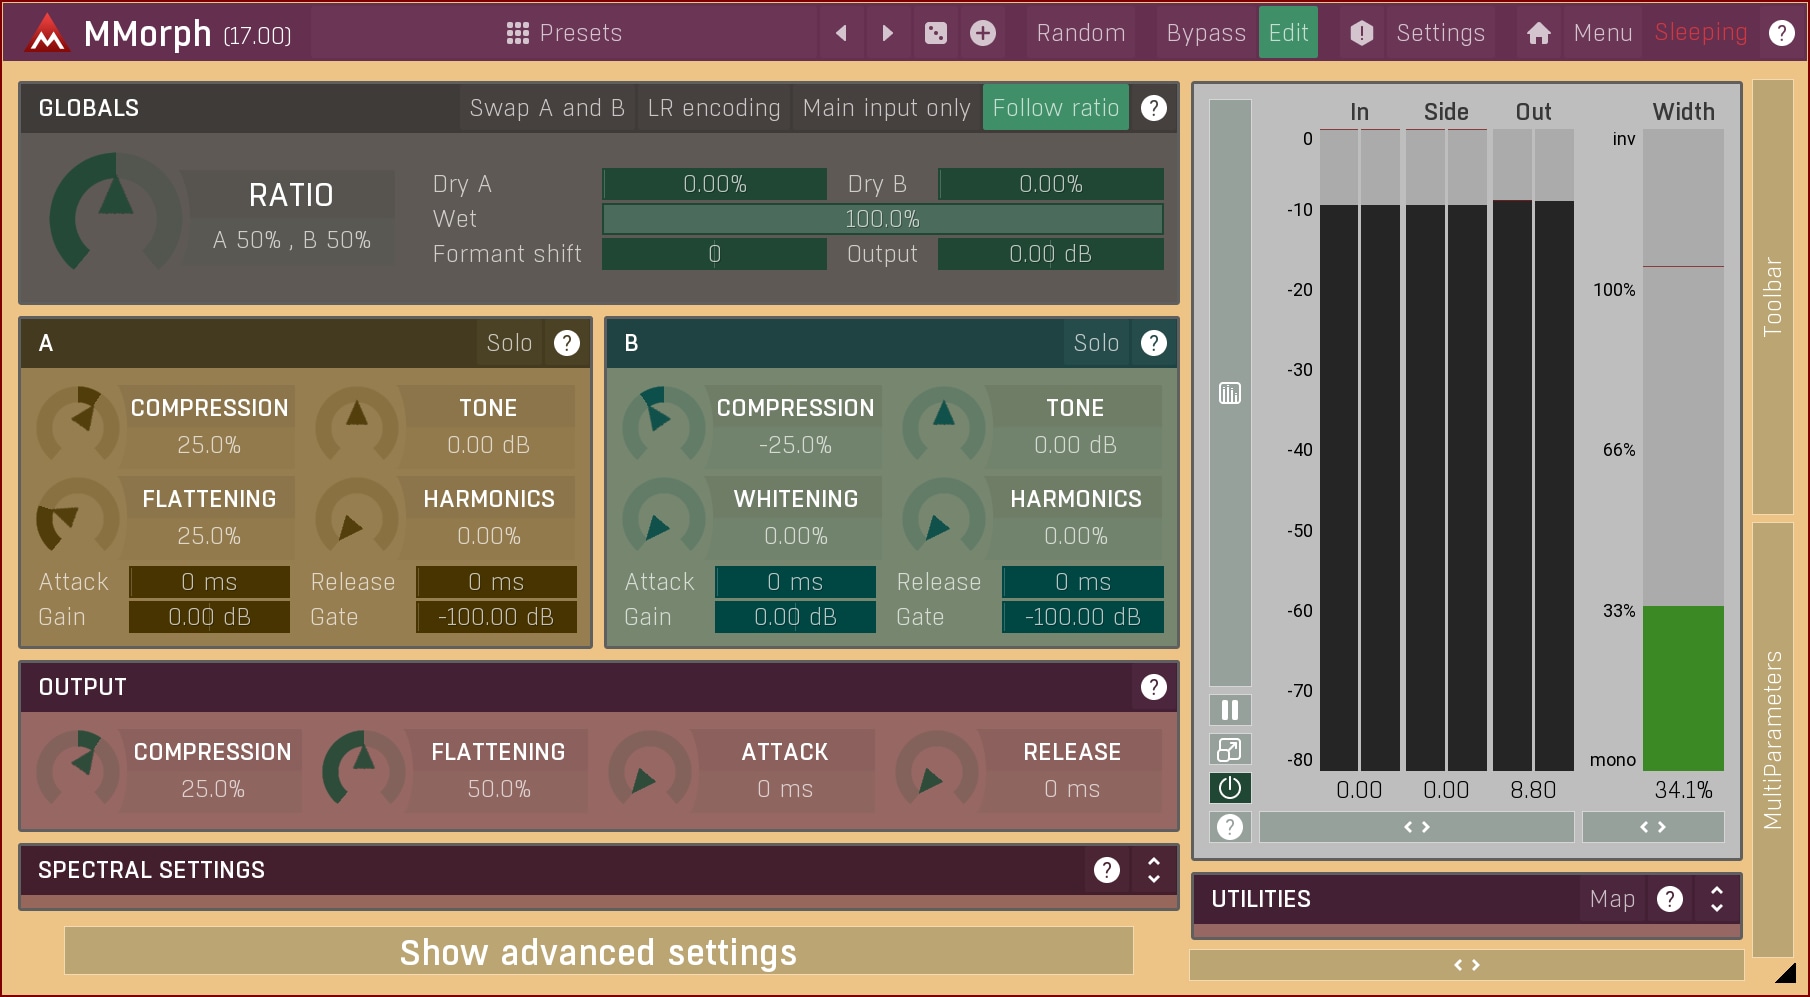Enable the Bypass toggle

pyautogui.click(x=1205, y=33)
